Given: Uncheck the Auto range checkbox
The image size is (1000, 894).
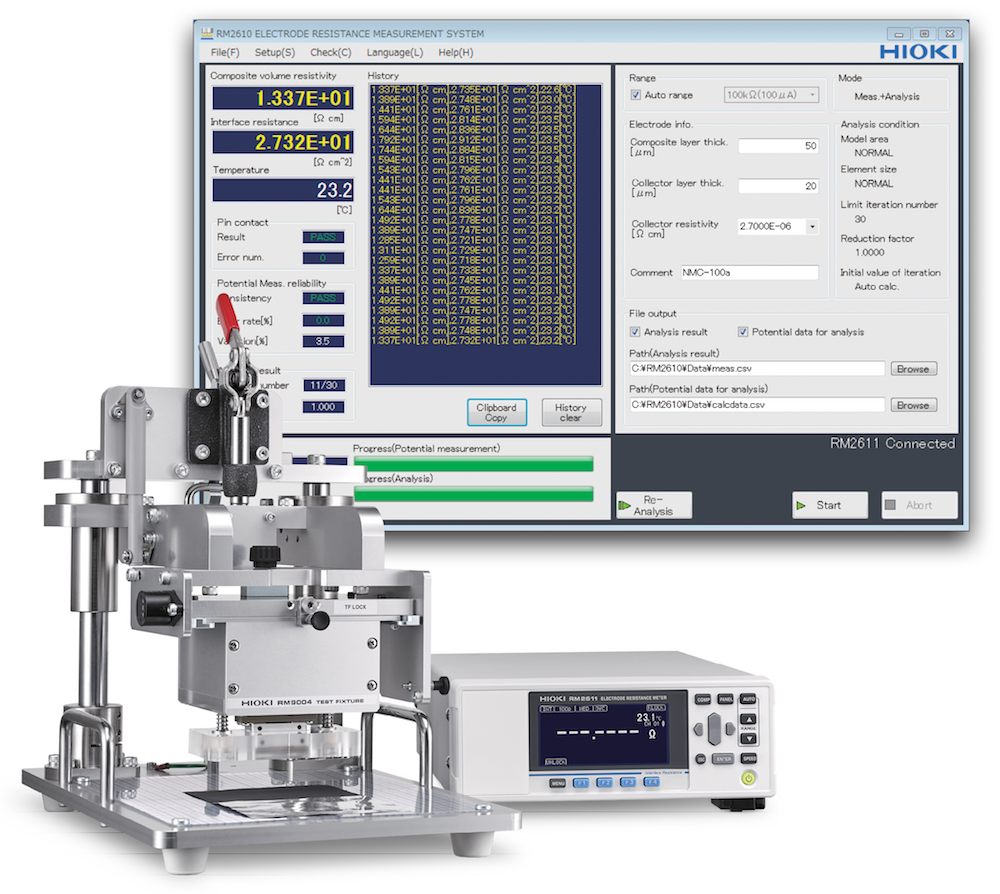Looking at the screenshot, I should 636,96.
